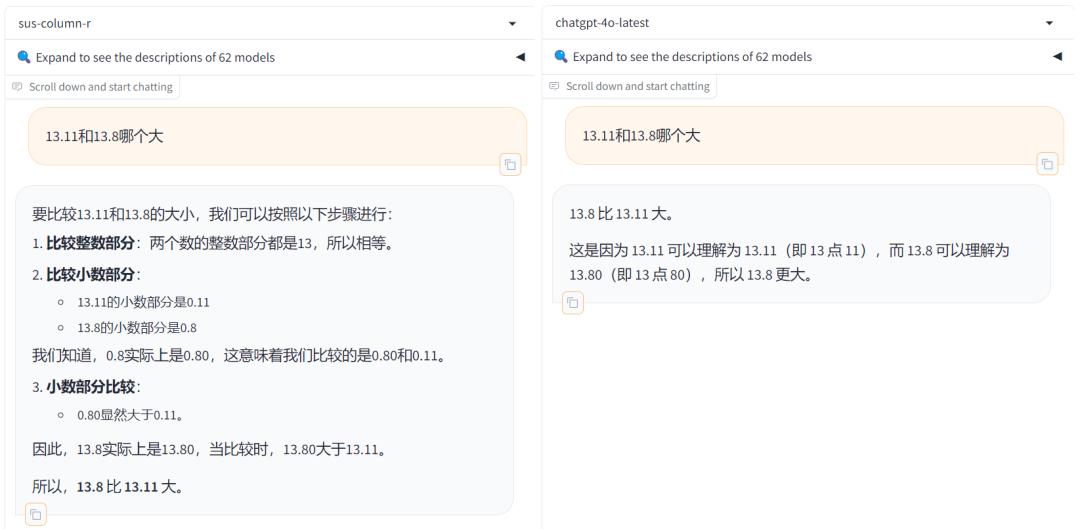Copy the sus-column-r response text
The image size is (1080, 529).
[35, 515]
